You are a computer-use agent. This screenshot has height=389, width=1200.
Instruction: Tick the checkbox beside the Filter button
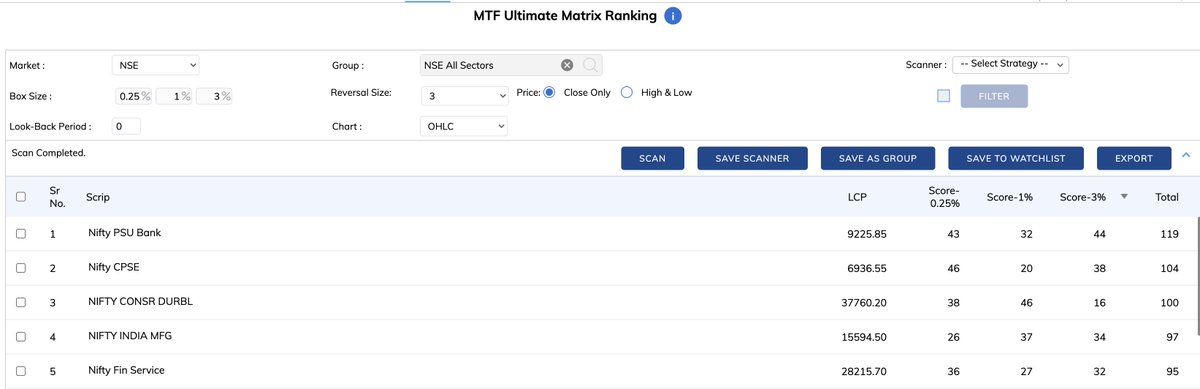point(943,96)
